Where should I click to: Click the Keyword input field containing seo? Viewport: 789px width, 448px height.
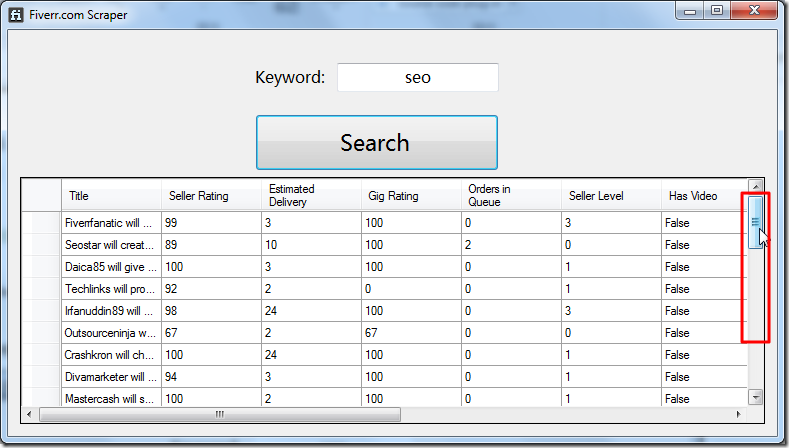[418, 78]
